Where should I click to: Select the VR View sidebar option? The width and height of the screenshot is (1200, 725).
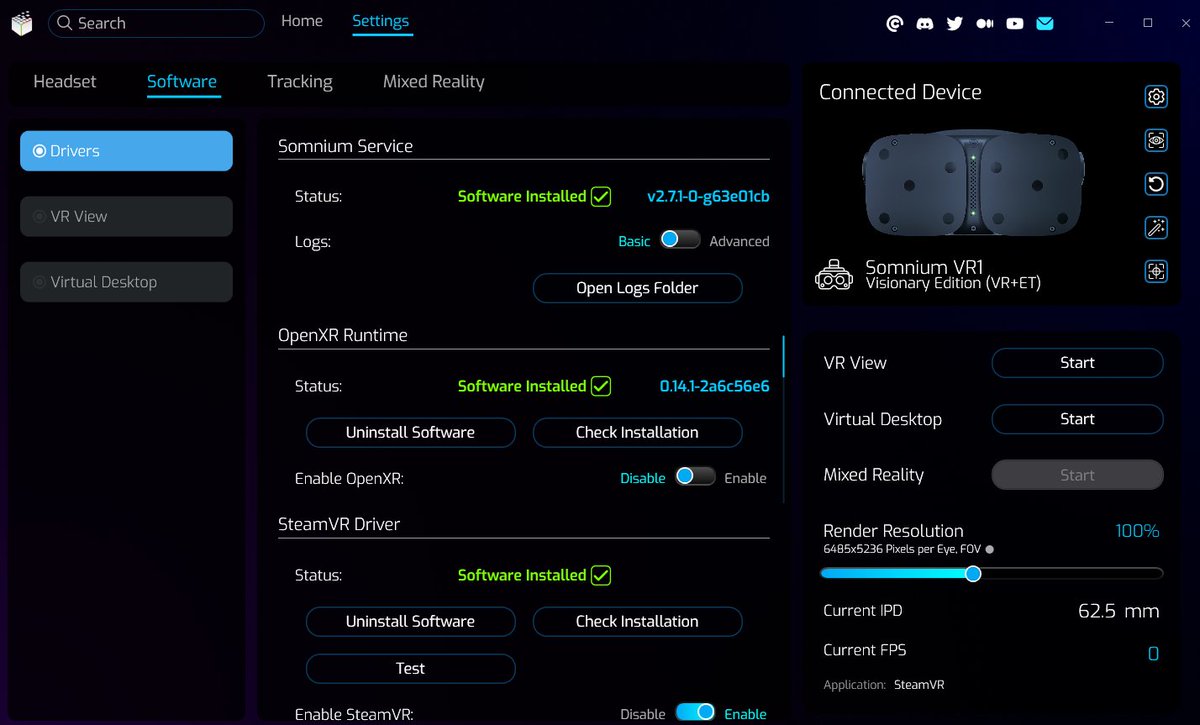click(x=126, y=216)
